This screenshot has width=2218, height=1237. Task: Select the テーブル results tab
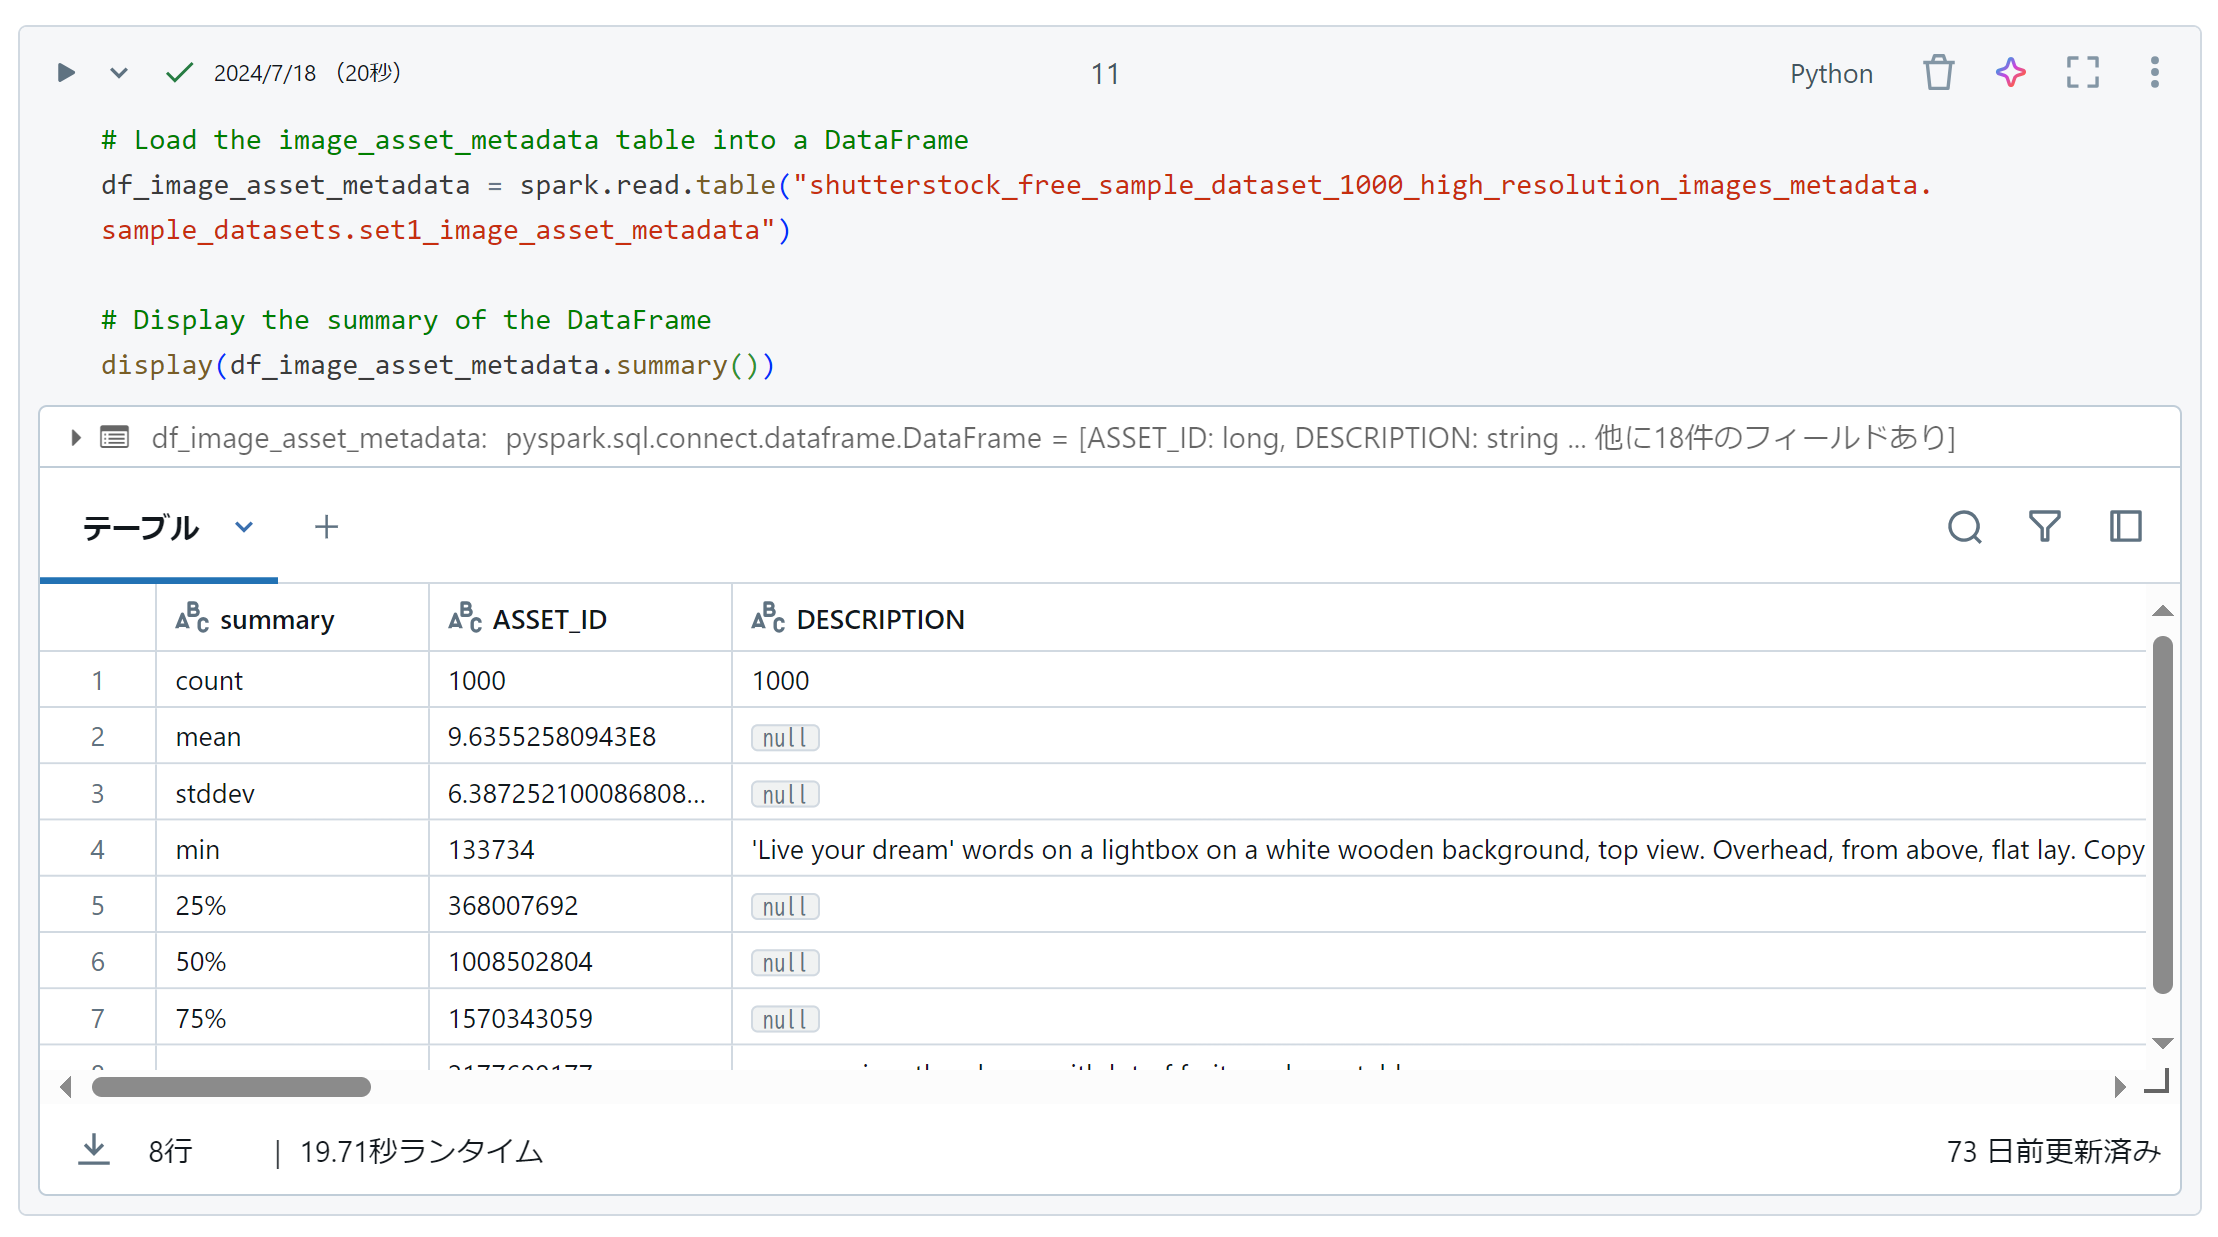(x=141, y=527)
